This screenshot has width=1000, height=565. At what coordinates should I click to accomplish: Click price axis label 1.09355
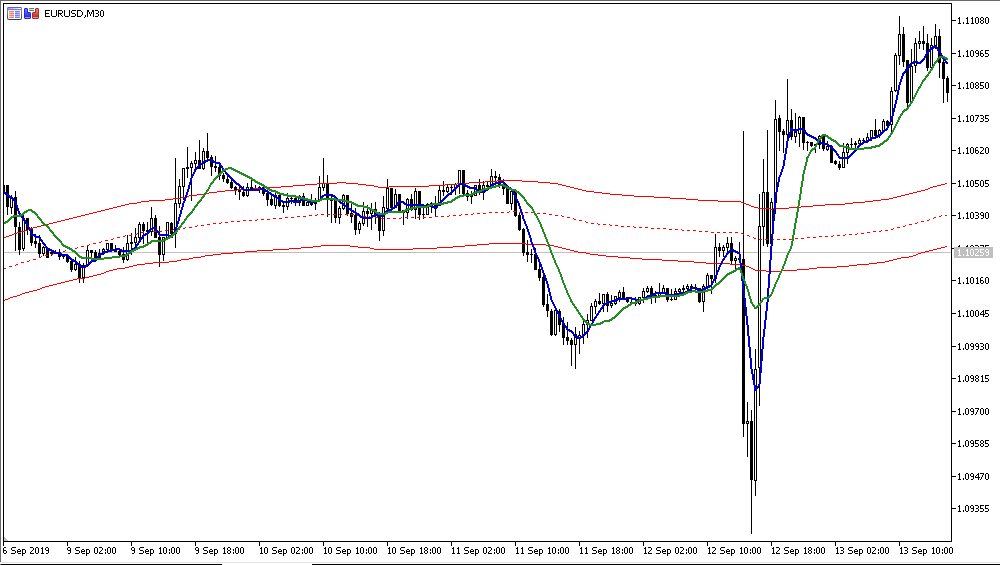click(973, 509)
